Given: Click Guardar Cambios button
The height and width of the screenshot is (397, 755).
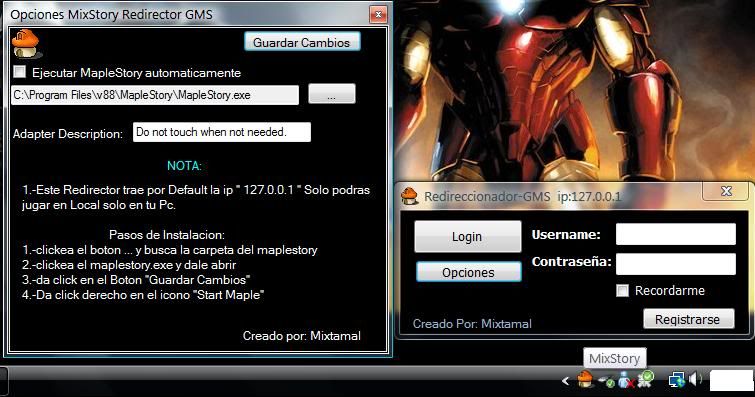Looking at the screenshot, I should pyautogui.click(x=302, y=42).
